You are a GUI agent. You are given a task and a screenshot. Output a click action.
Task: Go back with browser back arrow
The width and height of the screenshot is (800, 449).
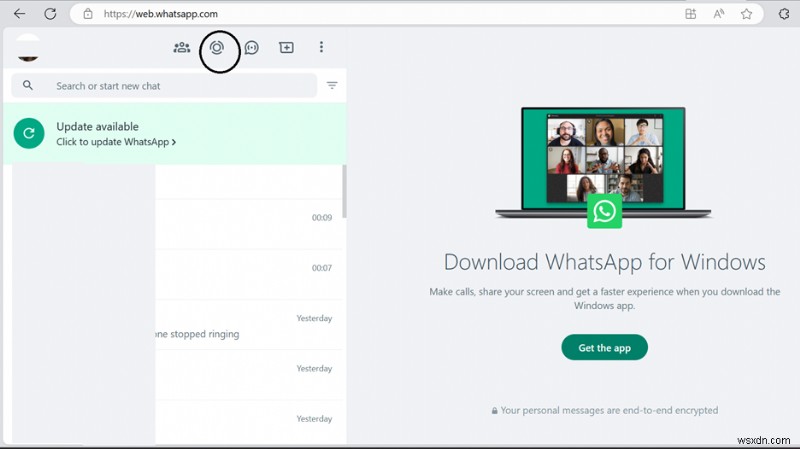click(x=19, y=14)
